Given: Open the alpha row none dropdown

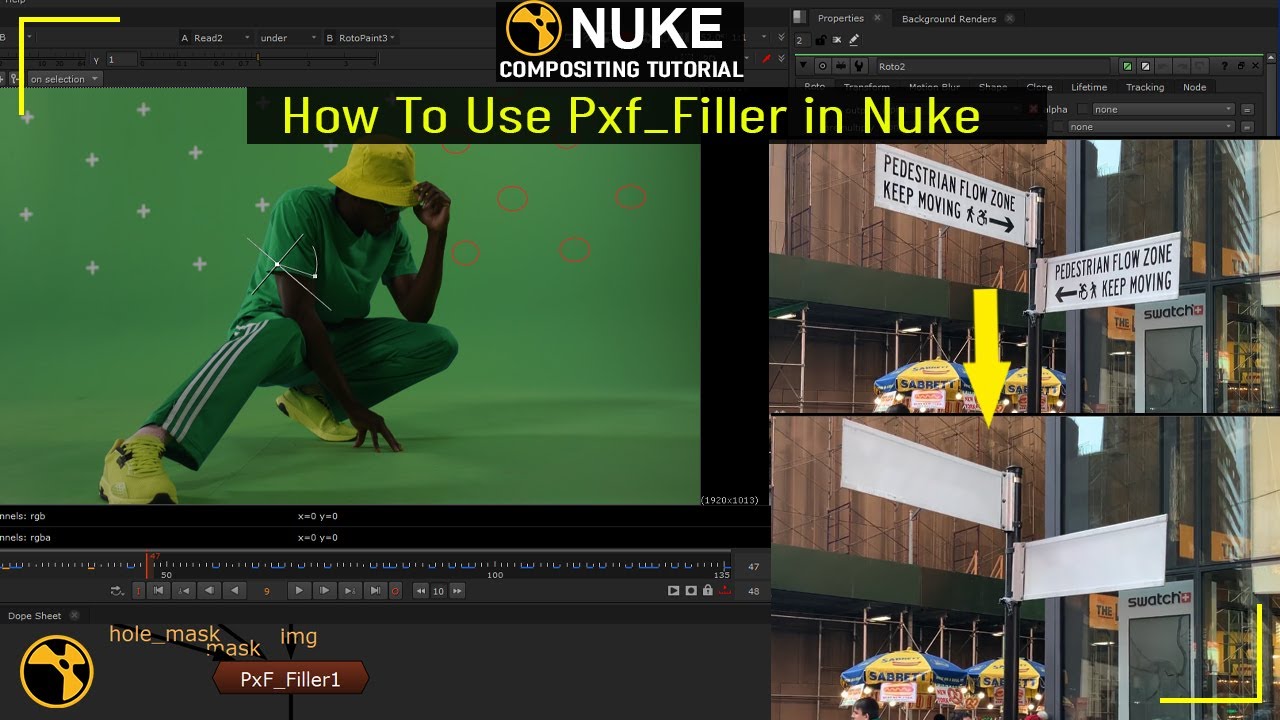Looking at the screenshot, I should coord(1164,109).
